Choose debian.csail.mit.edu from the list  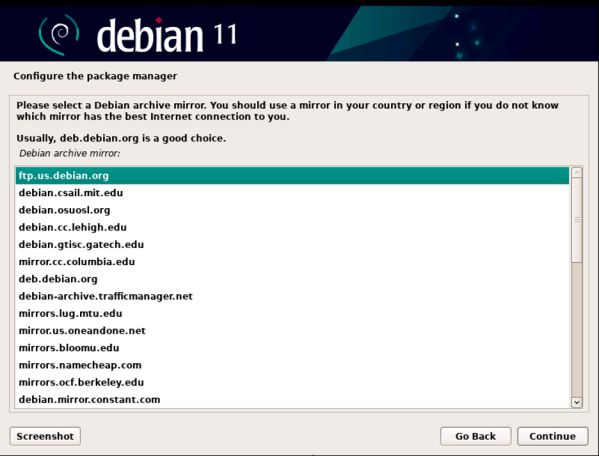point(292,193)
